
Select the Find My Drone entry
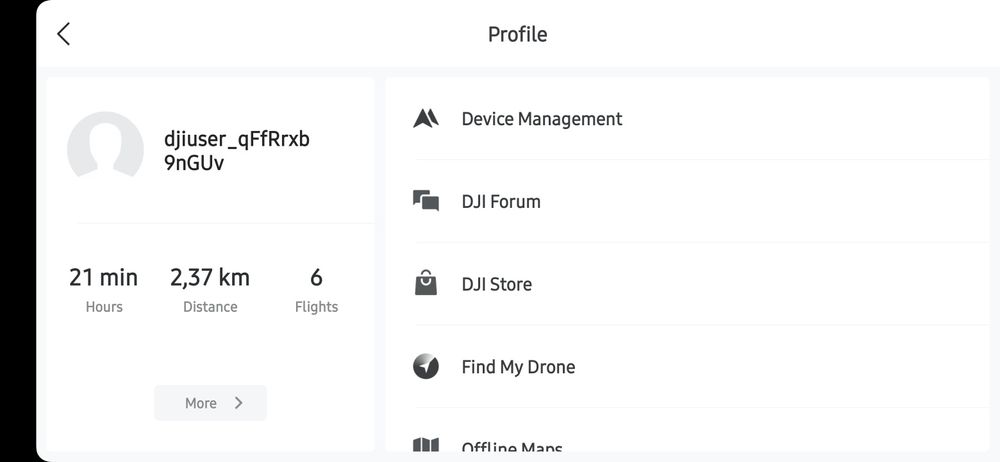518,367
